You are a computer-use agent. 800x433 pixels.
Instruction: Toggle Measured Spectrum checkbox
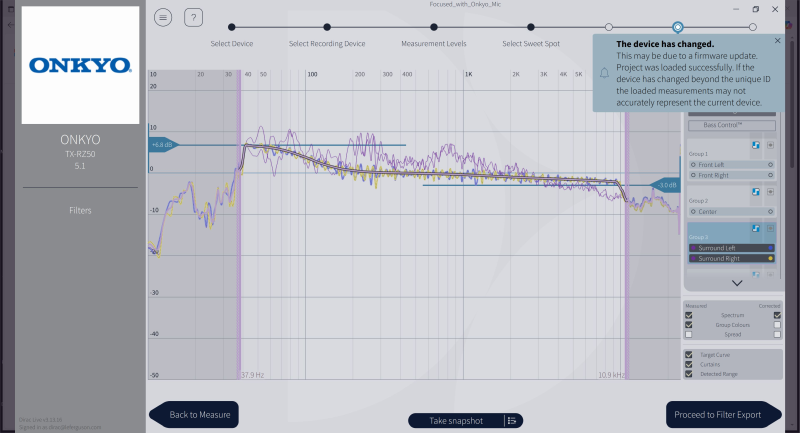click(688, 315)
